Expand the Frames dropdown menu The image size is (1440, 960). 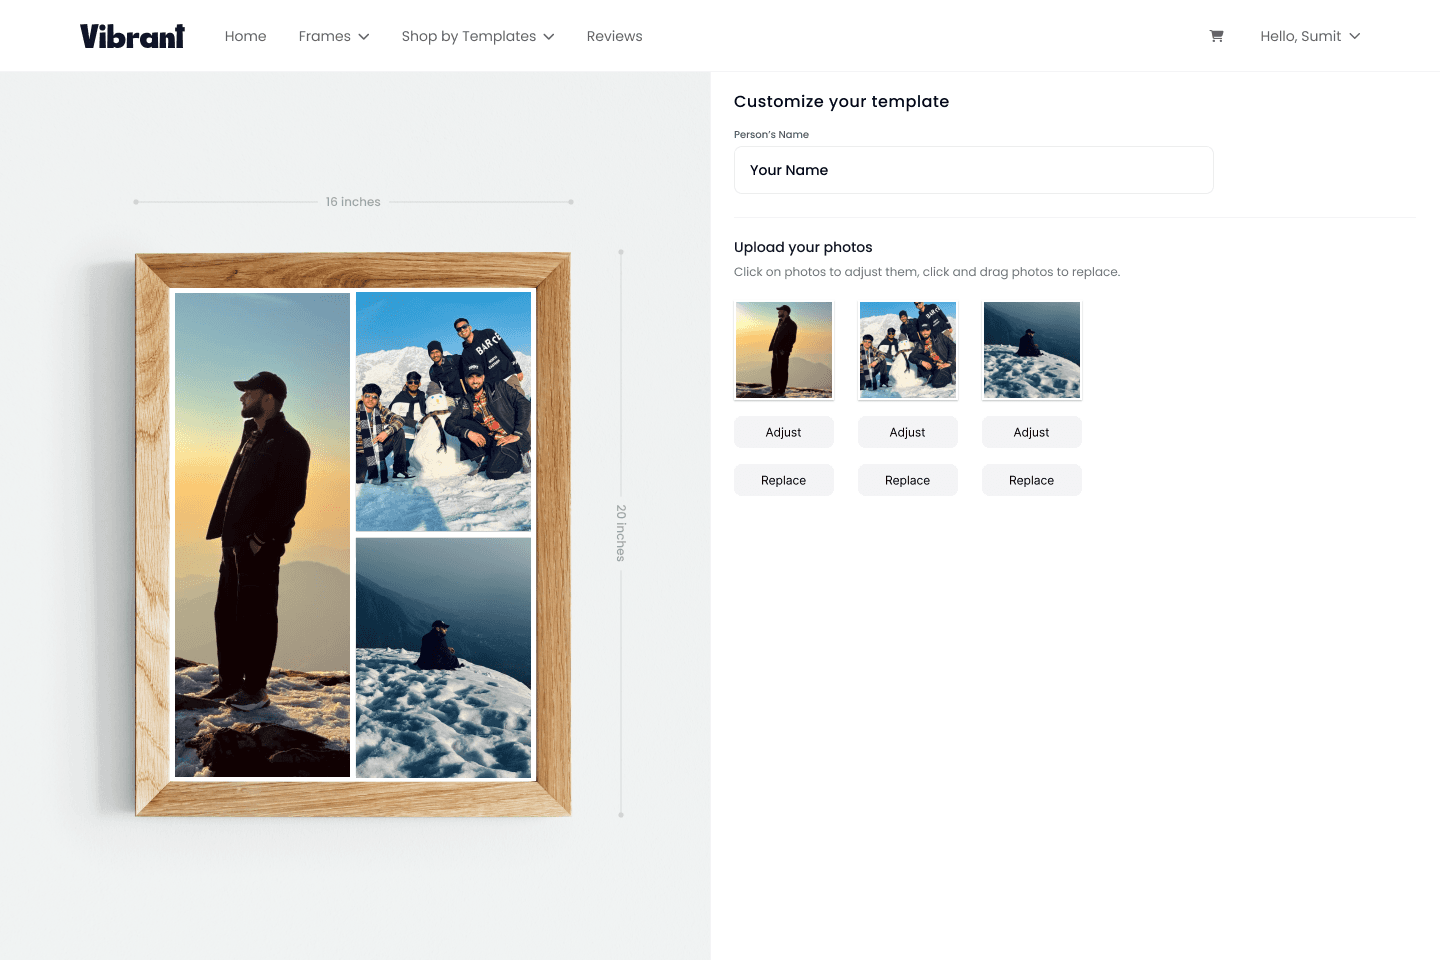334,36
